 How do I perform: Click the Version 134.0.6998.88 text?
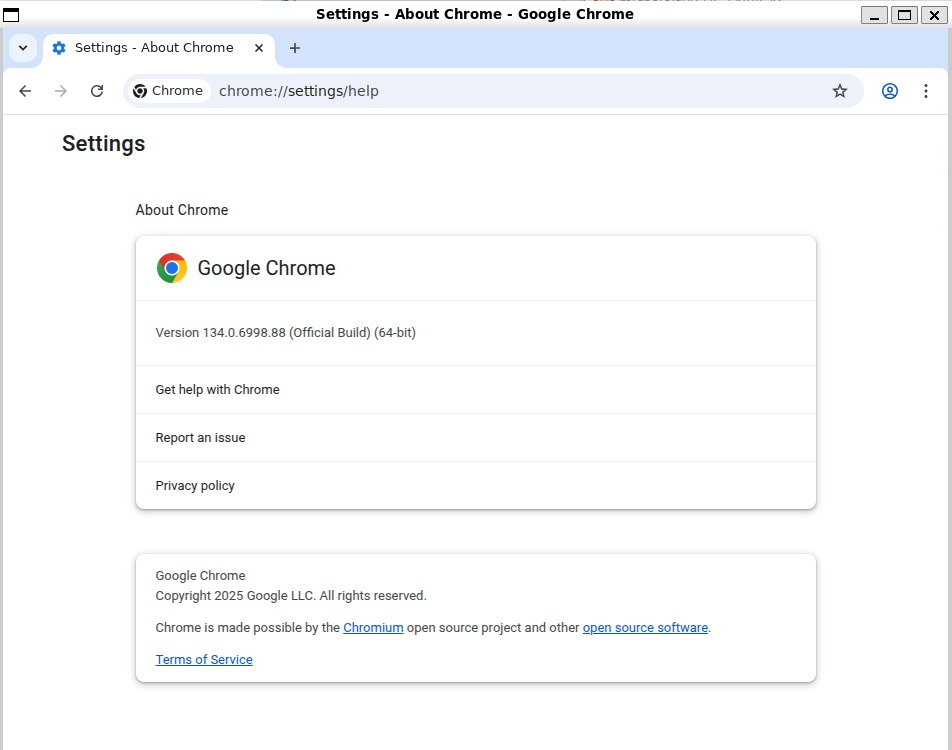point(285,333)
